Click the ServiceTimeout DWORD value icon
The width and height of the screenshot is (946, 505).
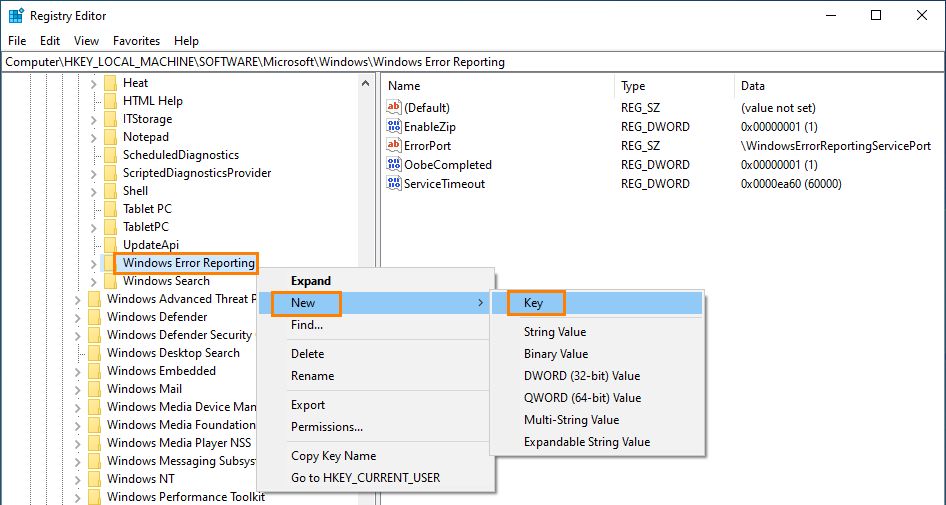[x=394, y=183]
